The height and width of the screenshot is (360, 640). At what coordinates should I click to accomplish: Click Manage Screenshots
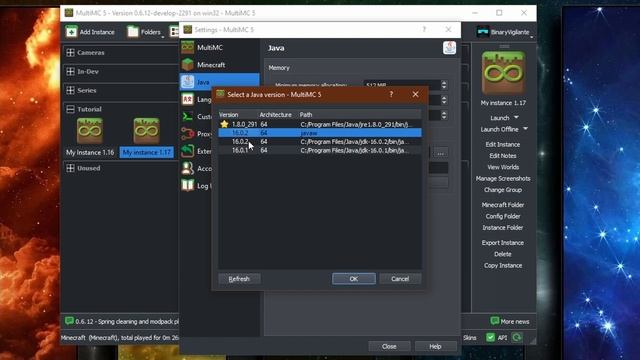(503, 179)
